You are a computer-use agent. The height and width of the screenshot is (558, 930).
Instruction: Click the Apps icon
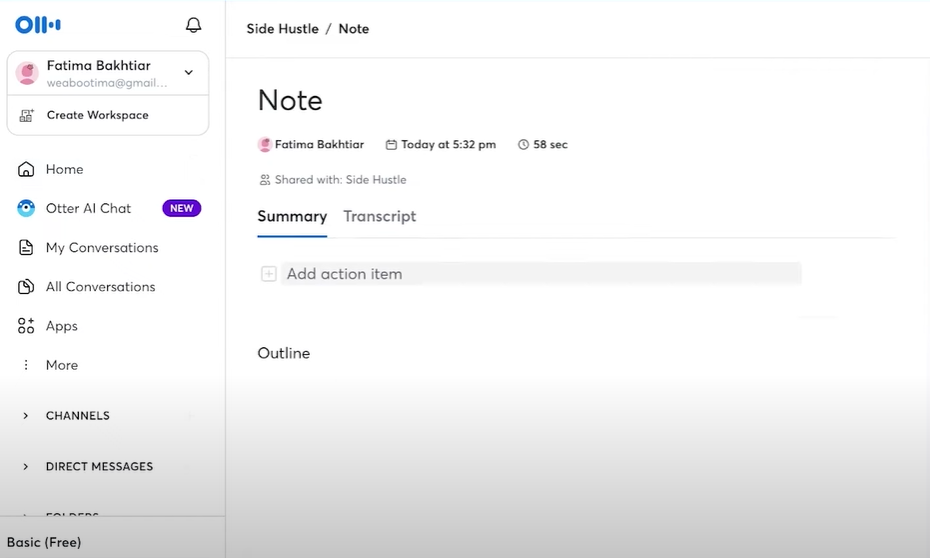click(26, 326)
